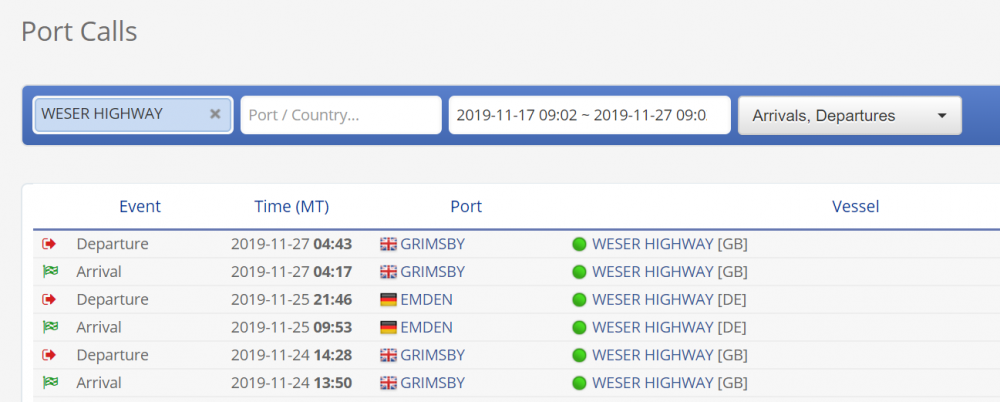
Task: Click green status dot in 13:50 arrival row
Action: [x=579, y=383]
